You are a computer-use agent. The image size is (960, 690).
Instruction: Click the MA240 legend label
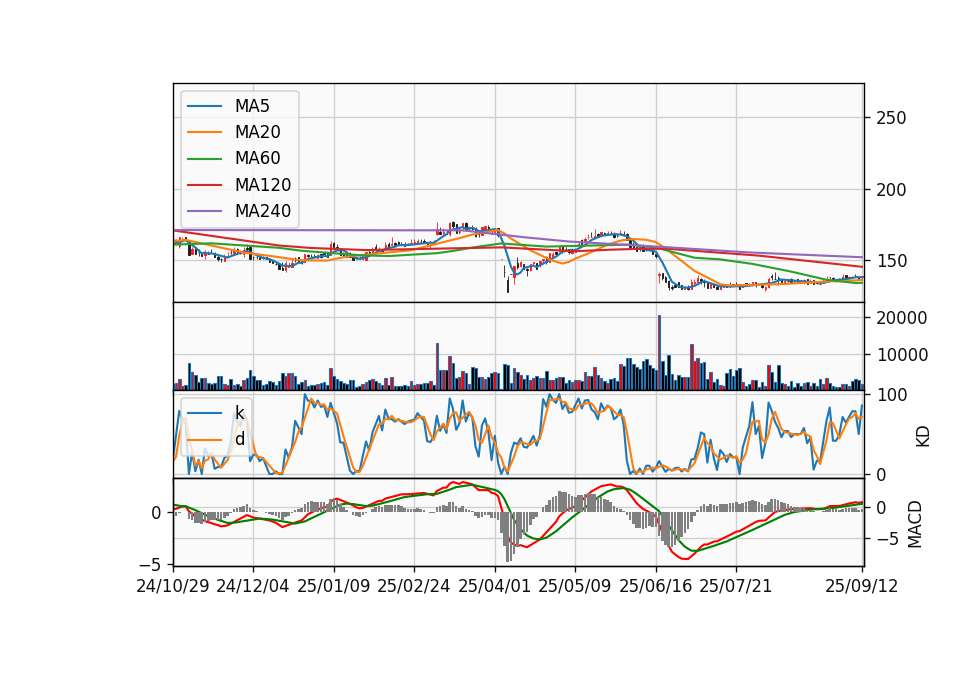pyautogui.click(x=263, y=211)
